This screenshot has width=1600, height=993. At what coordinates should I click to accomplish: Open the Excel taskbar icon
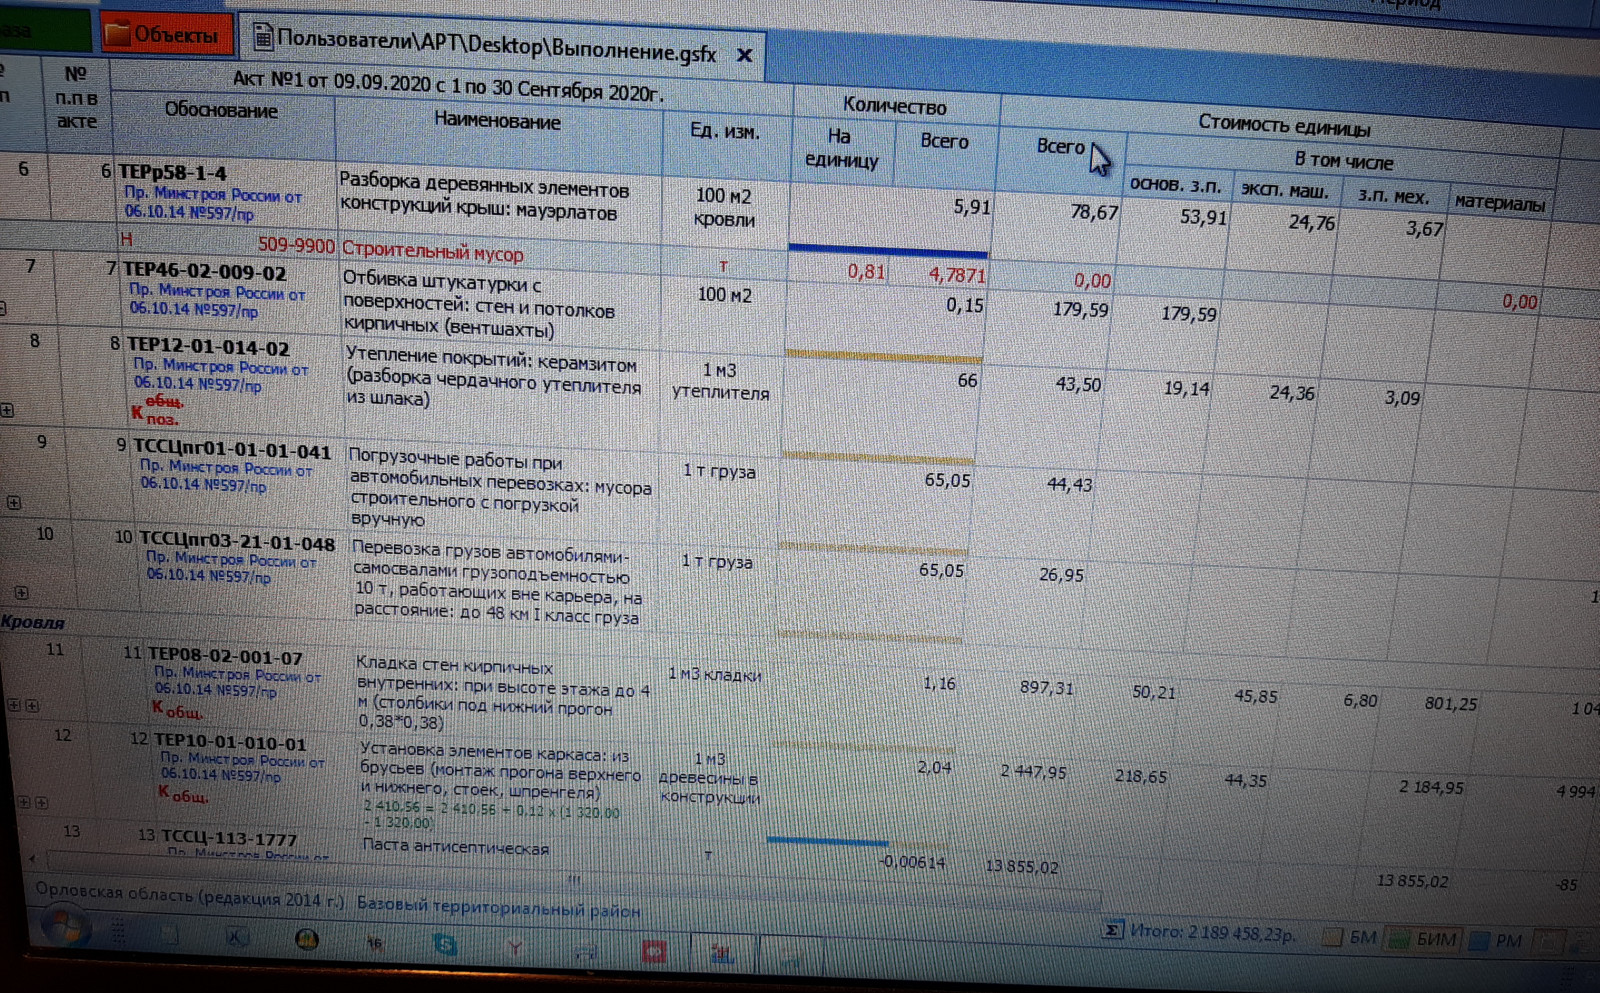(x=236, y=937)
